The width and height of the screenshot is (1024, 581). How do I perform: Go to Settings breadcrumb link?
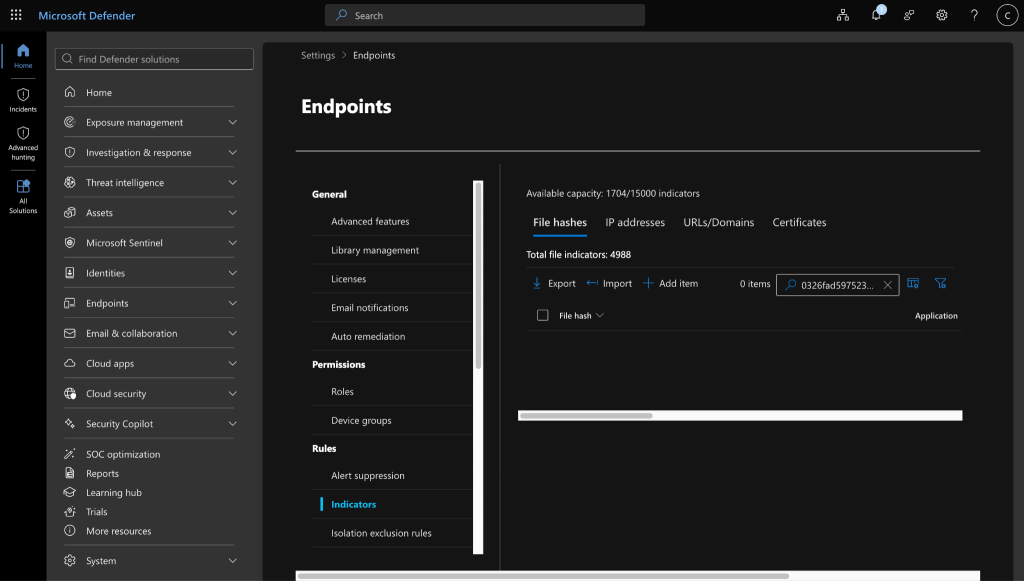(318, 55)
